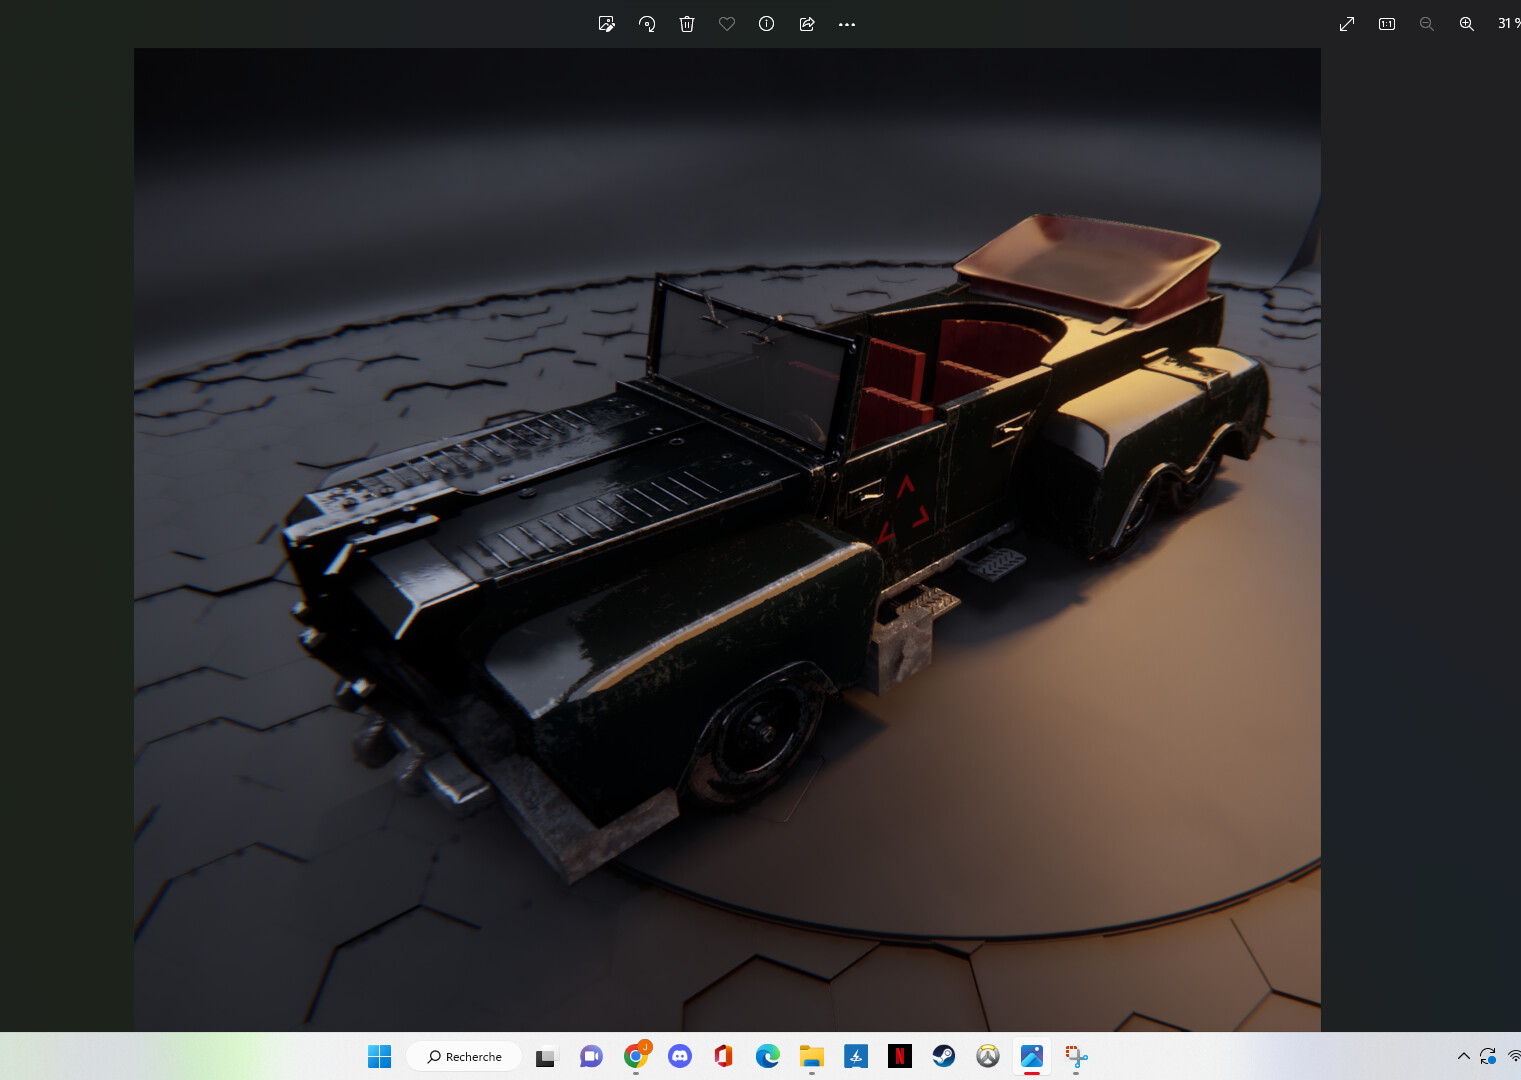The width and height of the screenshot is (1521, 1080).
Task: Open Netflix from the taskbar
Action: click(899, 1056)
